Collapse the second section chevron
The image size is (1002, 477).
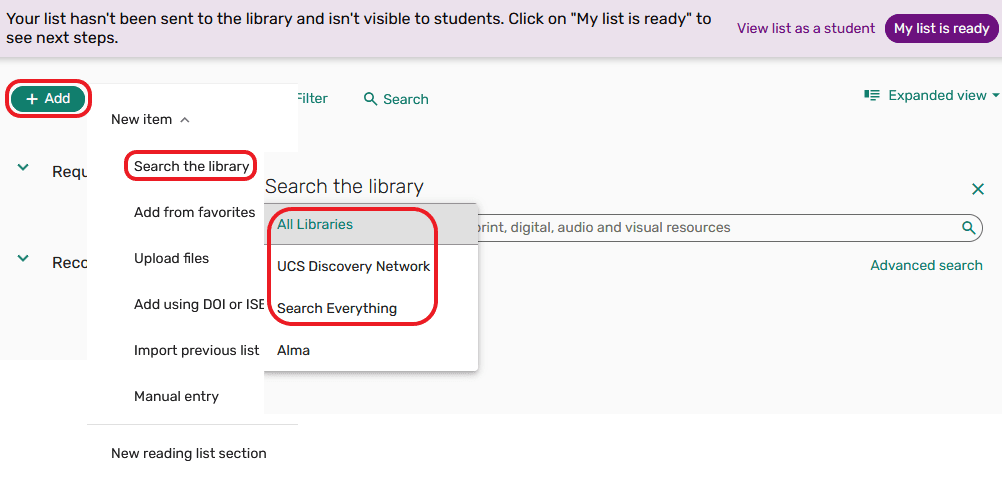23,258
